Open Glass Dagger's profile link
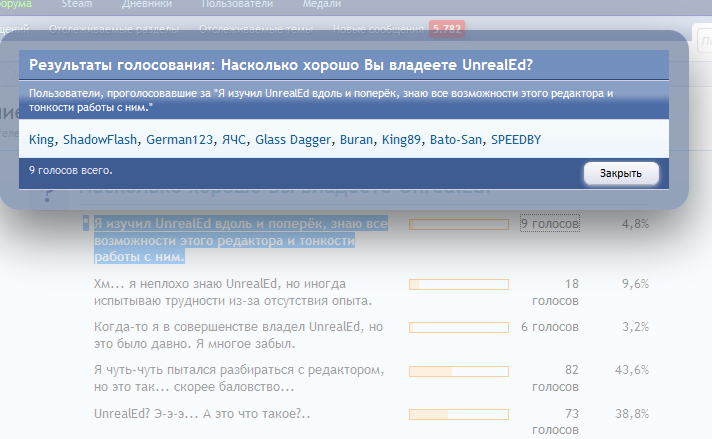 click(x=293, y=140)
